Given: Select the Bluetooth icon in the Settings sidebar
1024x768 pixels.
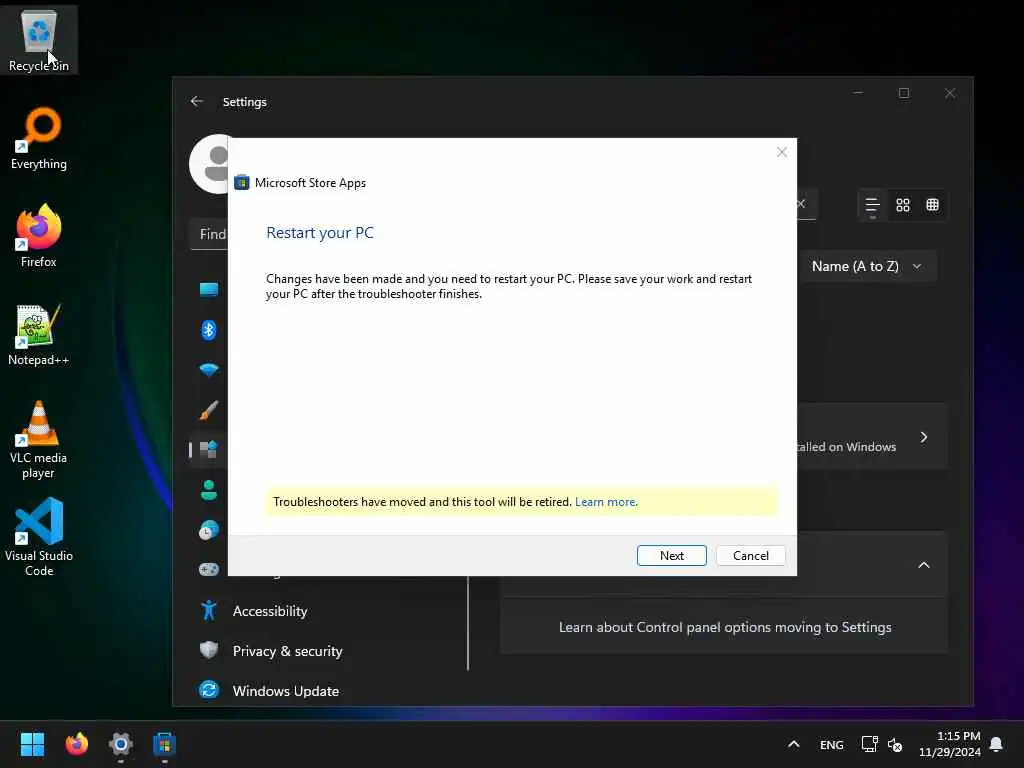Looking at the screenshot, I should (209, 330).
